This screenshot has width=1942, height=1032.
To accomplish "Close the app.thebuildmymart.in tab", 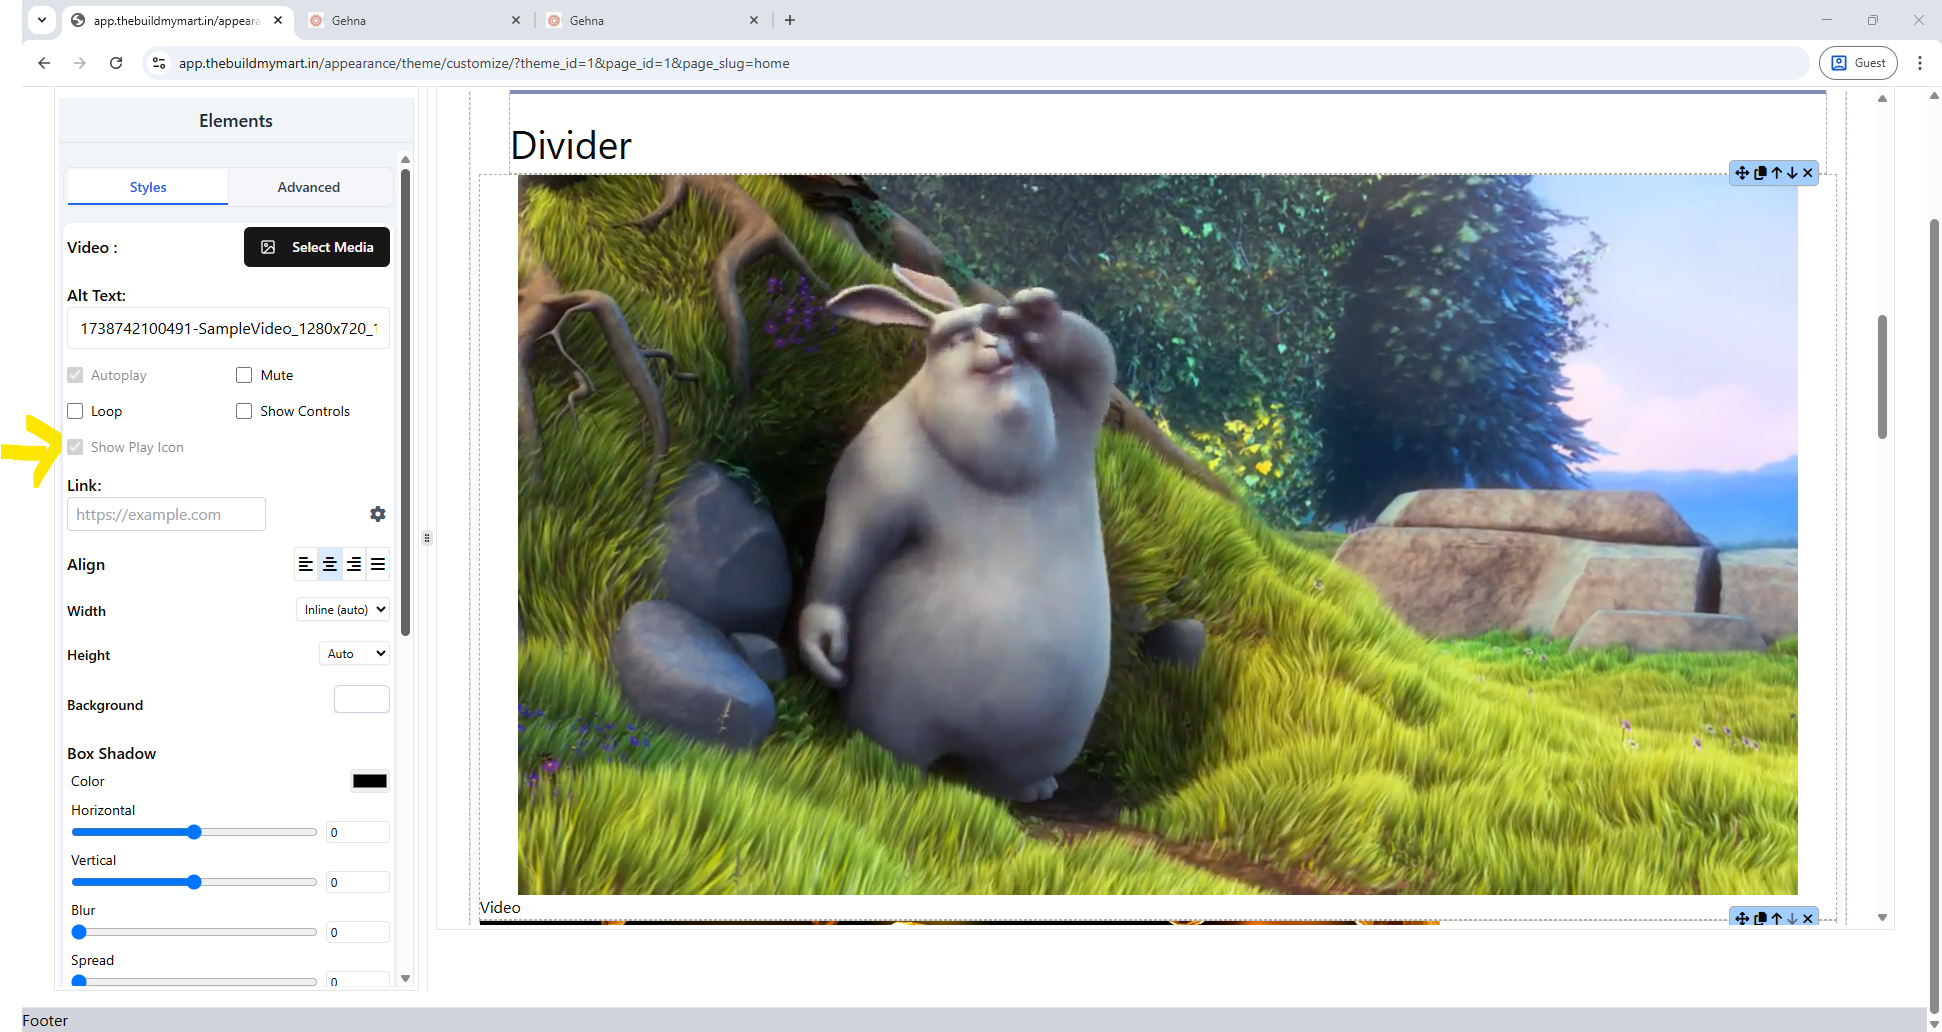I will point(278,20).
